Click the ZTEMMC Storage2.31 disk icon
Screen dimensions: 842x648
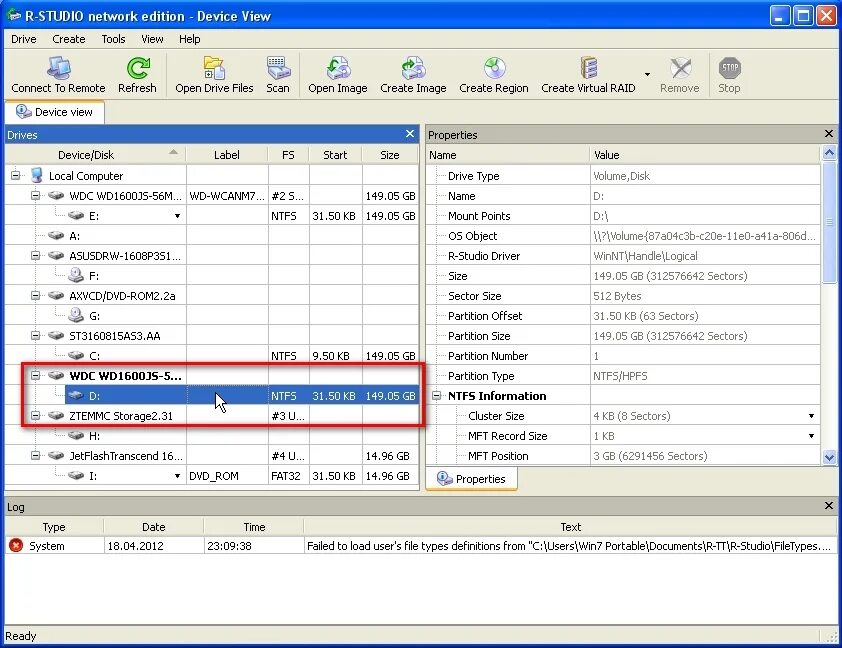click(56, 416)
